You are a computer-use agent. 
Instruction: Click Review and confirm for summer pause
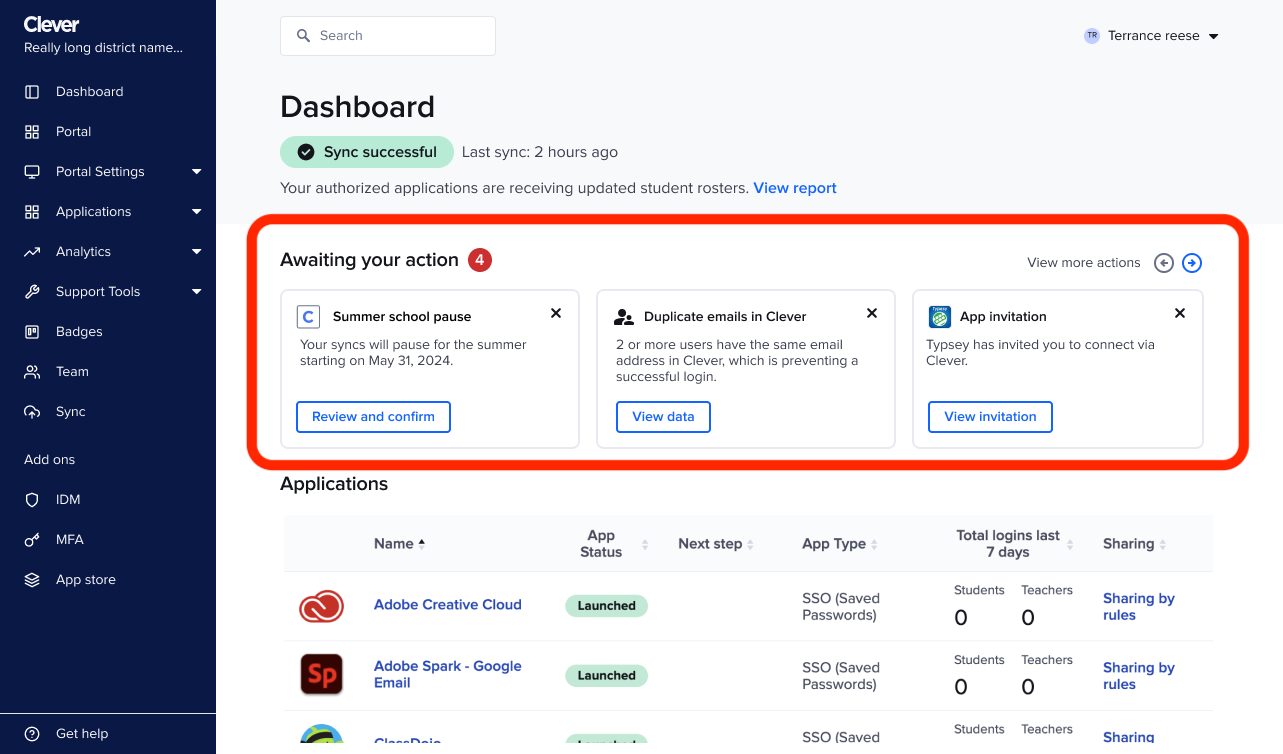coord(373,416)
